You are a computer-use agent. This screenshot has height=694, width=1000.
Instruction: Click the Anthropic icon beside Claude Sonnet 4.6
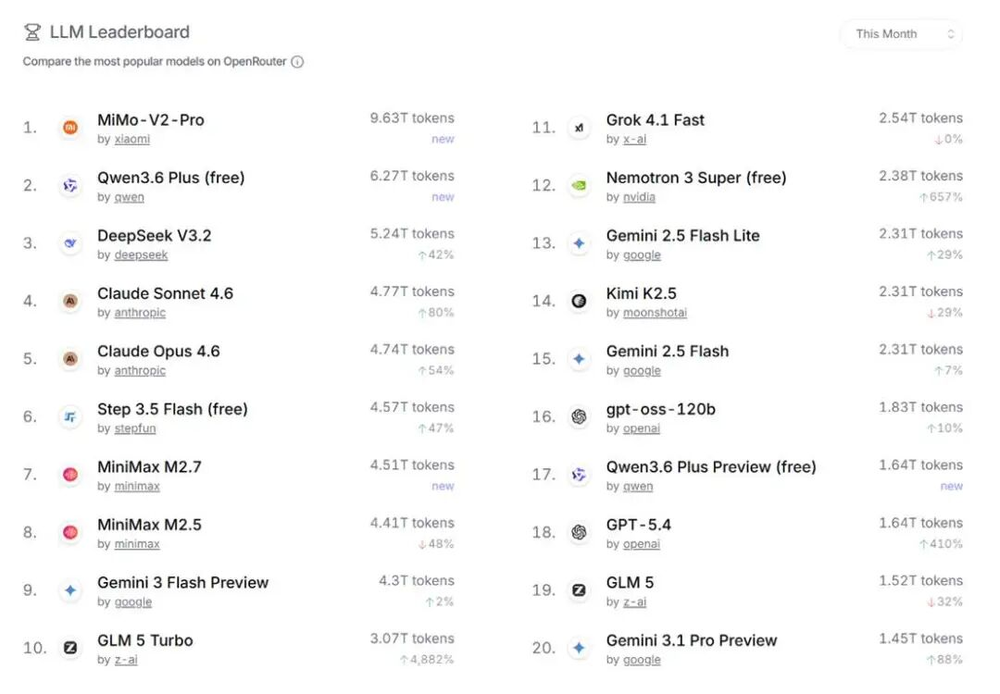tap(70, 301)
